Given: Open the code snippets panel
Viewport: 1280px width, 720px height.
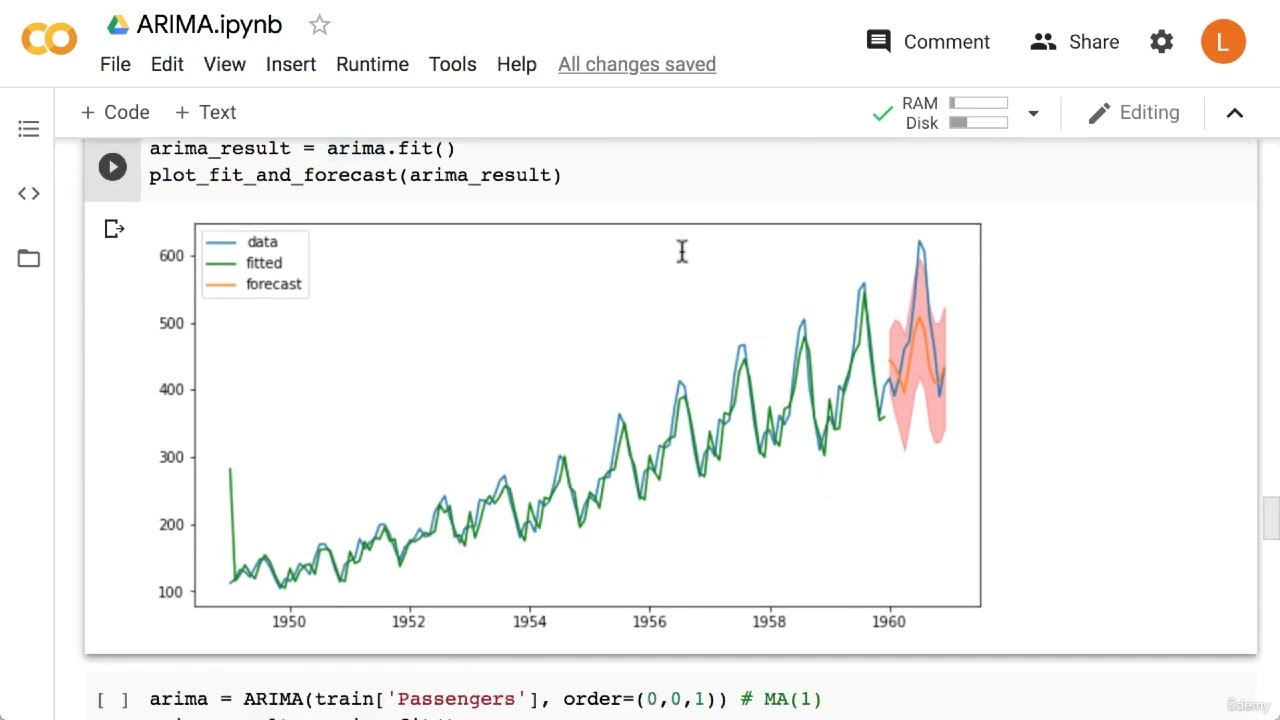Looking at the screenshot, I should (28, 193).
